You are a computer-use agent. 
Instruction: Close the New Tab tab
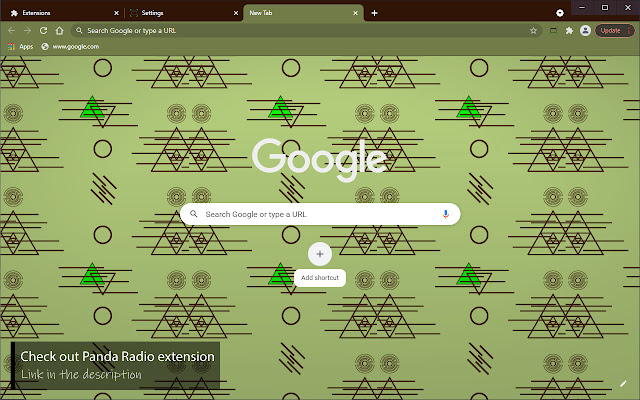(x=356, y=13)
